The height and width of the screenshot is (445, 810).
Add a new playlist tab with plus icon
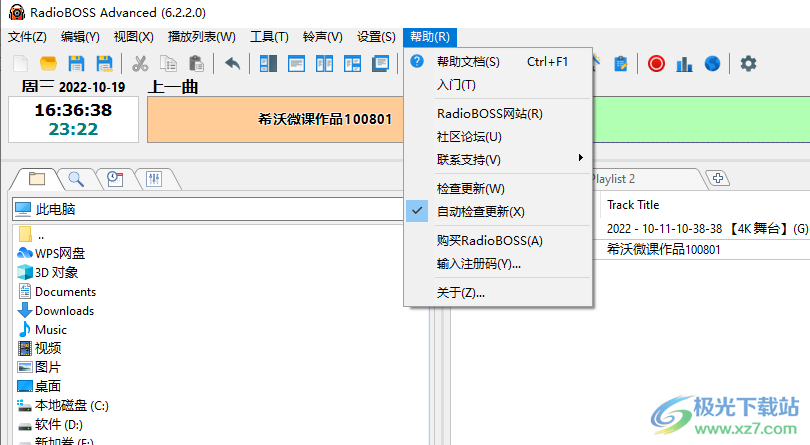(x=718, y=178)
